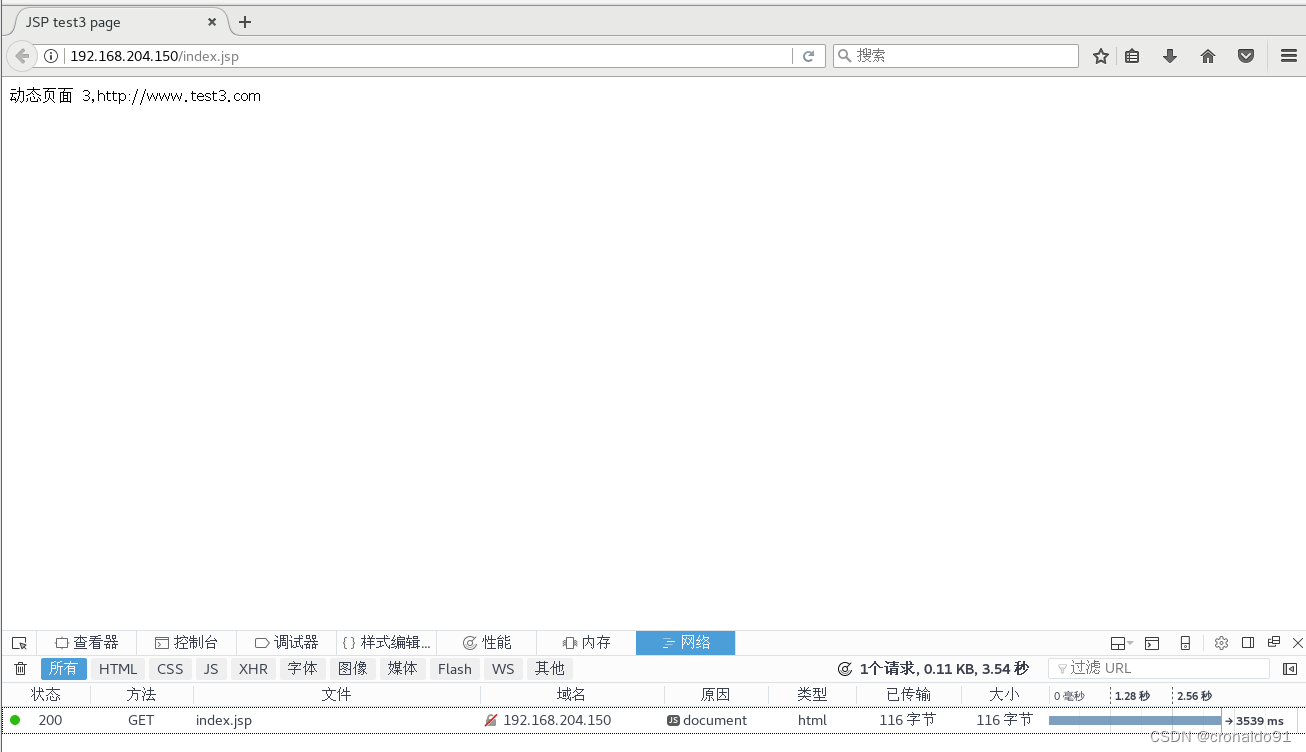The width and height of the screenshot is (1306, 752).
Task: Switch to the 调试器 debugger tab
Action: click(286, 643)
